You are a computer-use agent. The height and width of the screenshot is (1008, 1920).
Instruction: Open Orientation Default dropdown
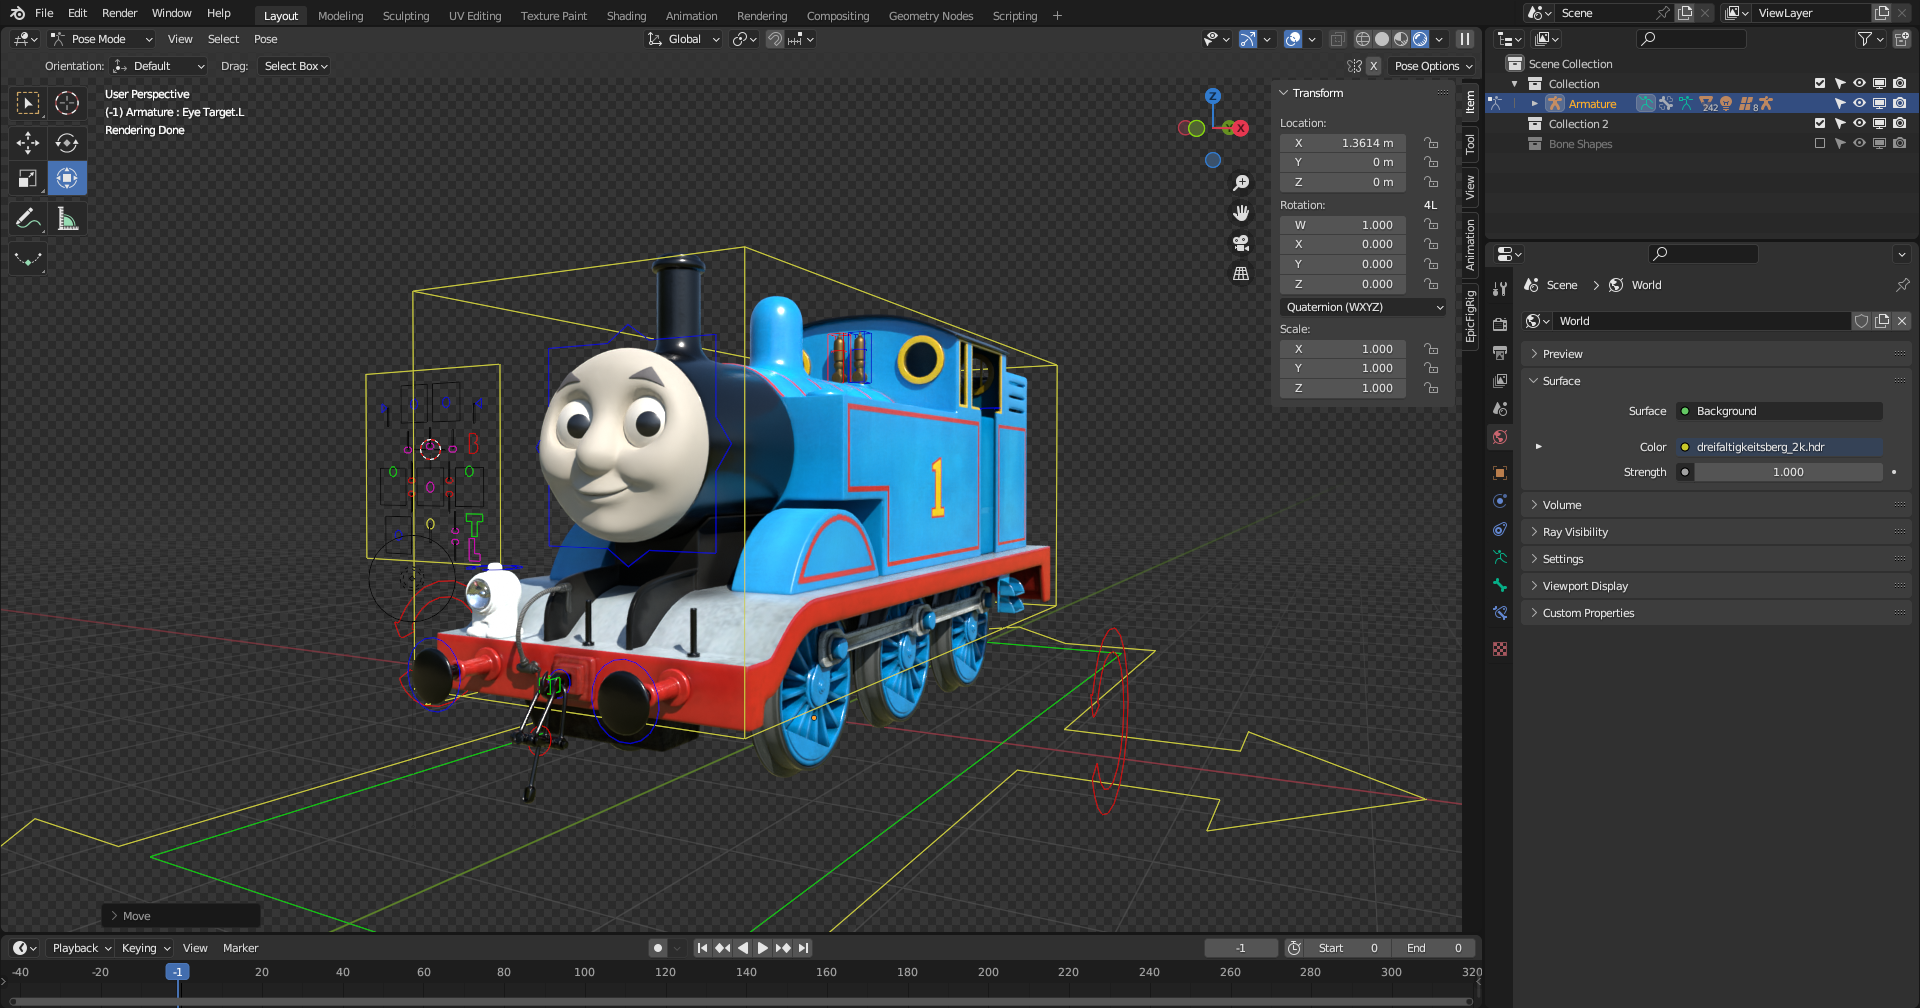[x=159, y=66]
